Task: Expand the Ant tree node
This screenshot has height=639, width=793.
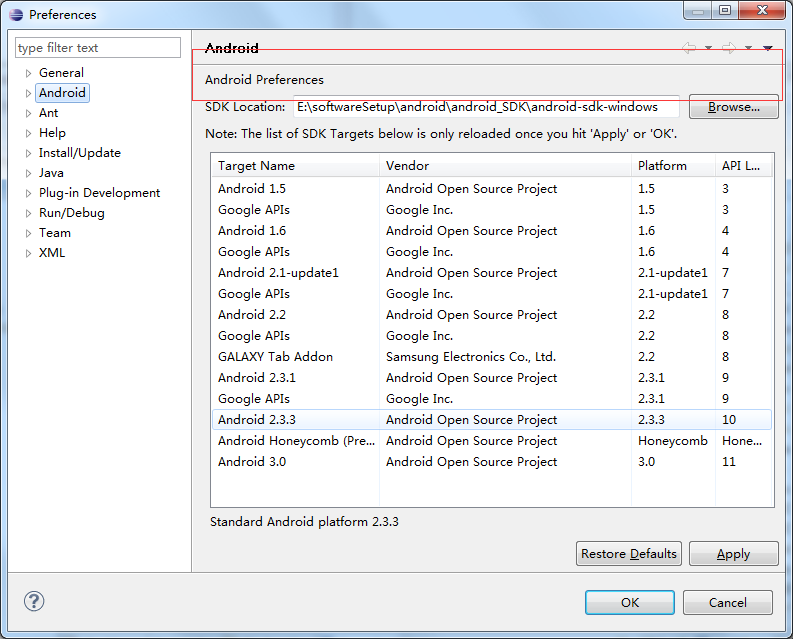Action: (x=28, y=113)
